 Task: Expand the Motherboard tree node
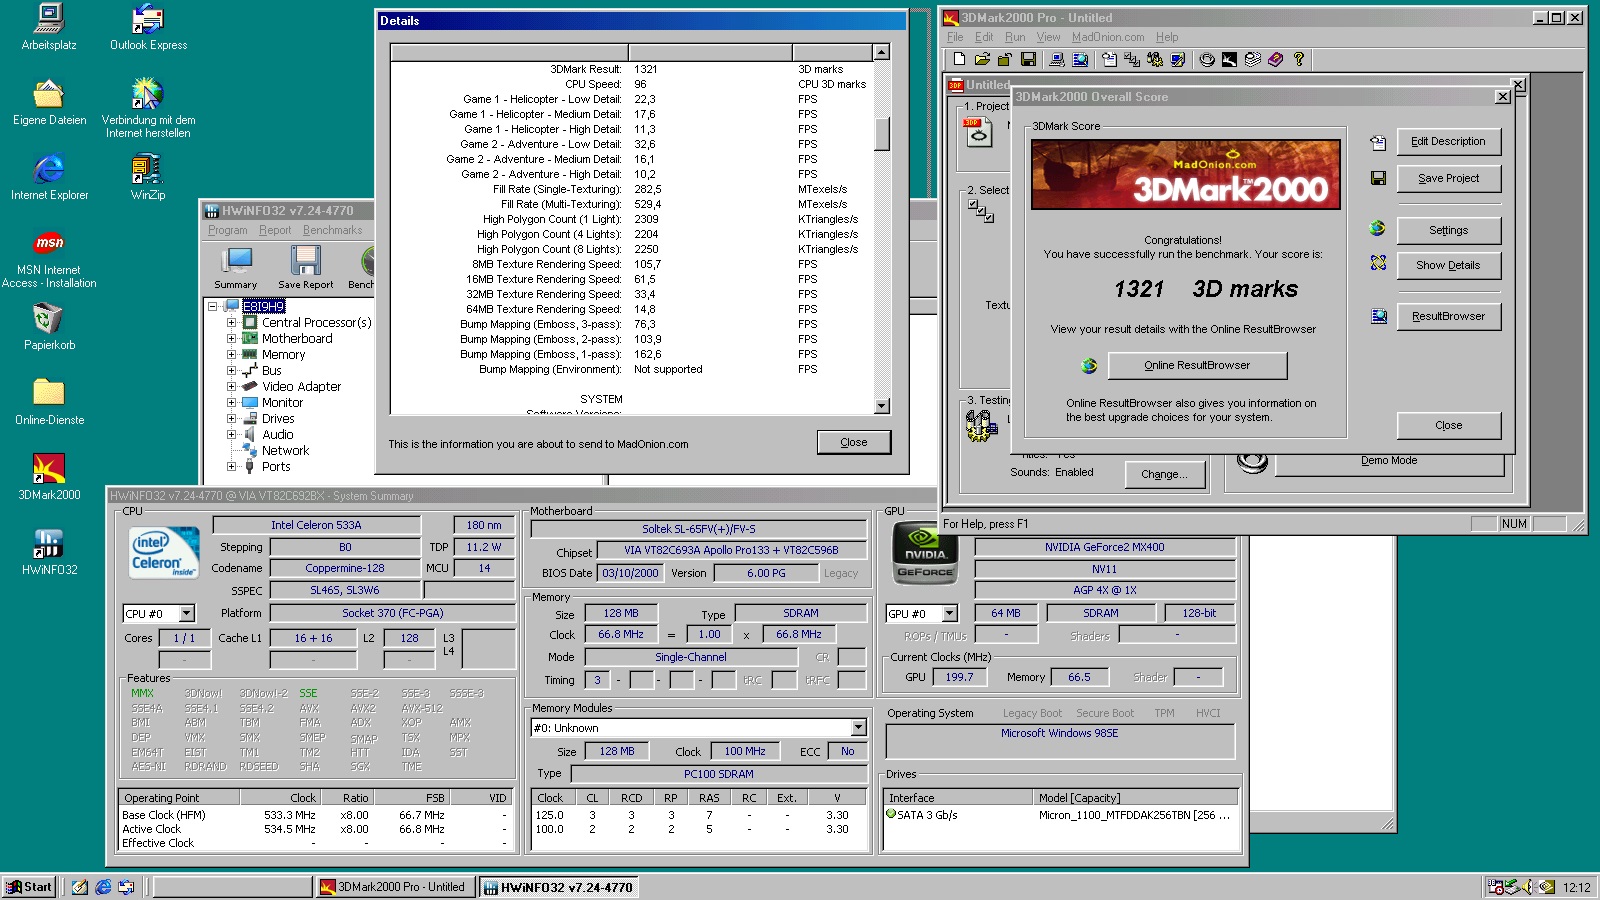click(232, 338)
